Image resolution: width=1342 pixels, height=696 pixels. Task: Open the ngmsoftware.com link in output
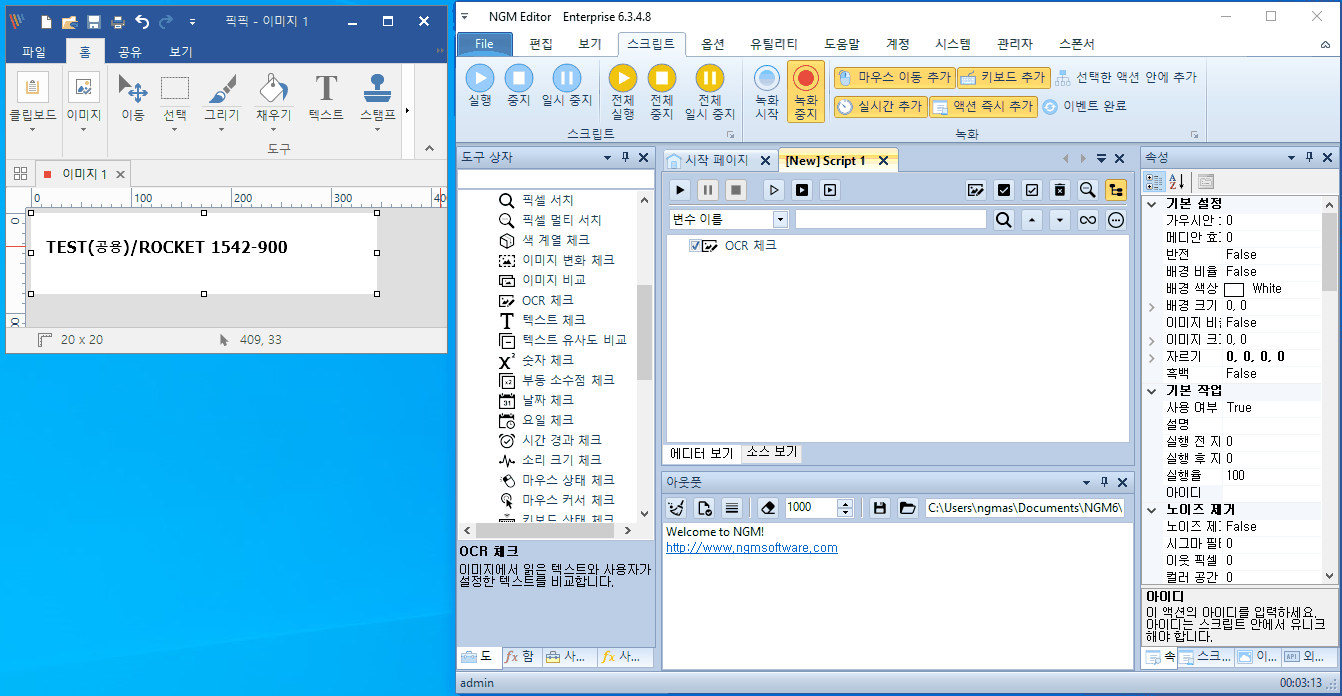pyautogui.click(x=752, y=548)
